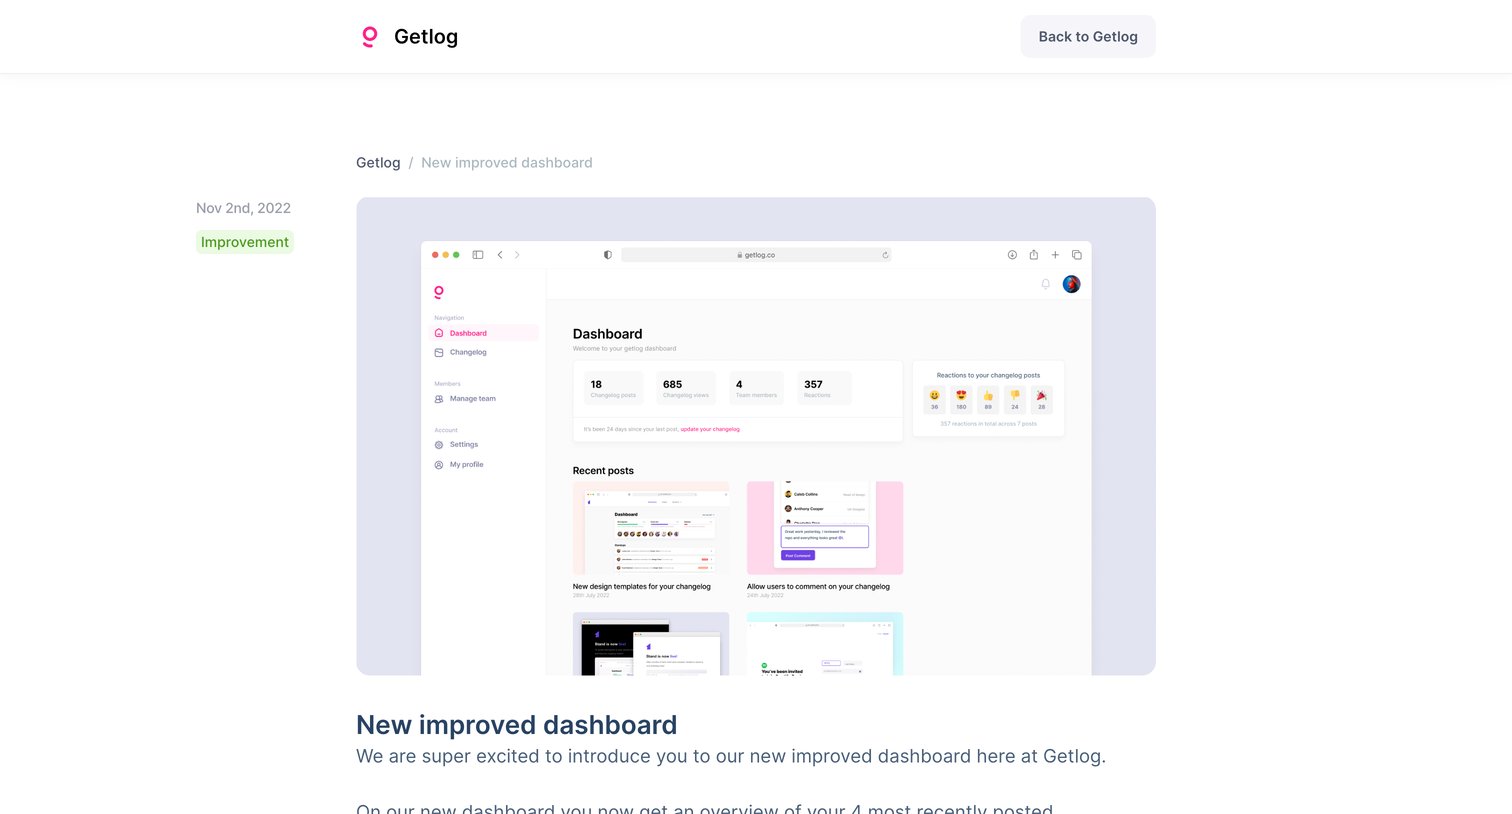Click the Back to Getlog button

pyautogui.click(x=1088, y=37)
